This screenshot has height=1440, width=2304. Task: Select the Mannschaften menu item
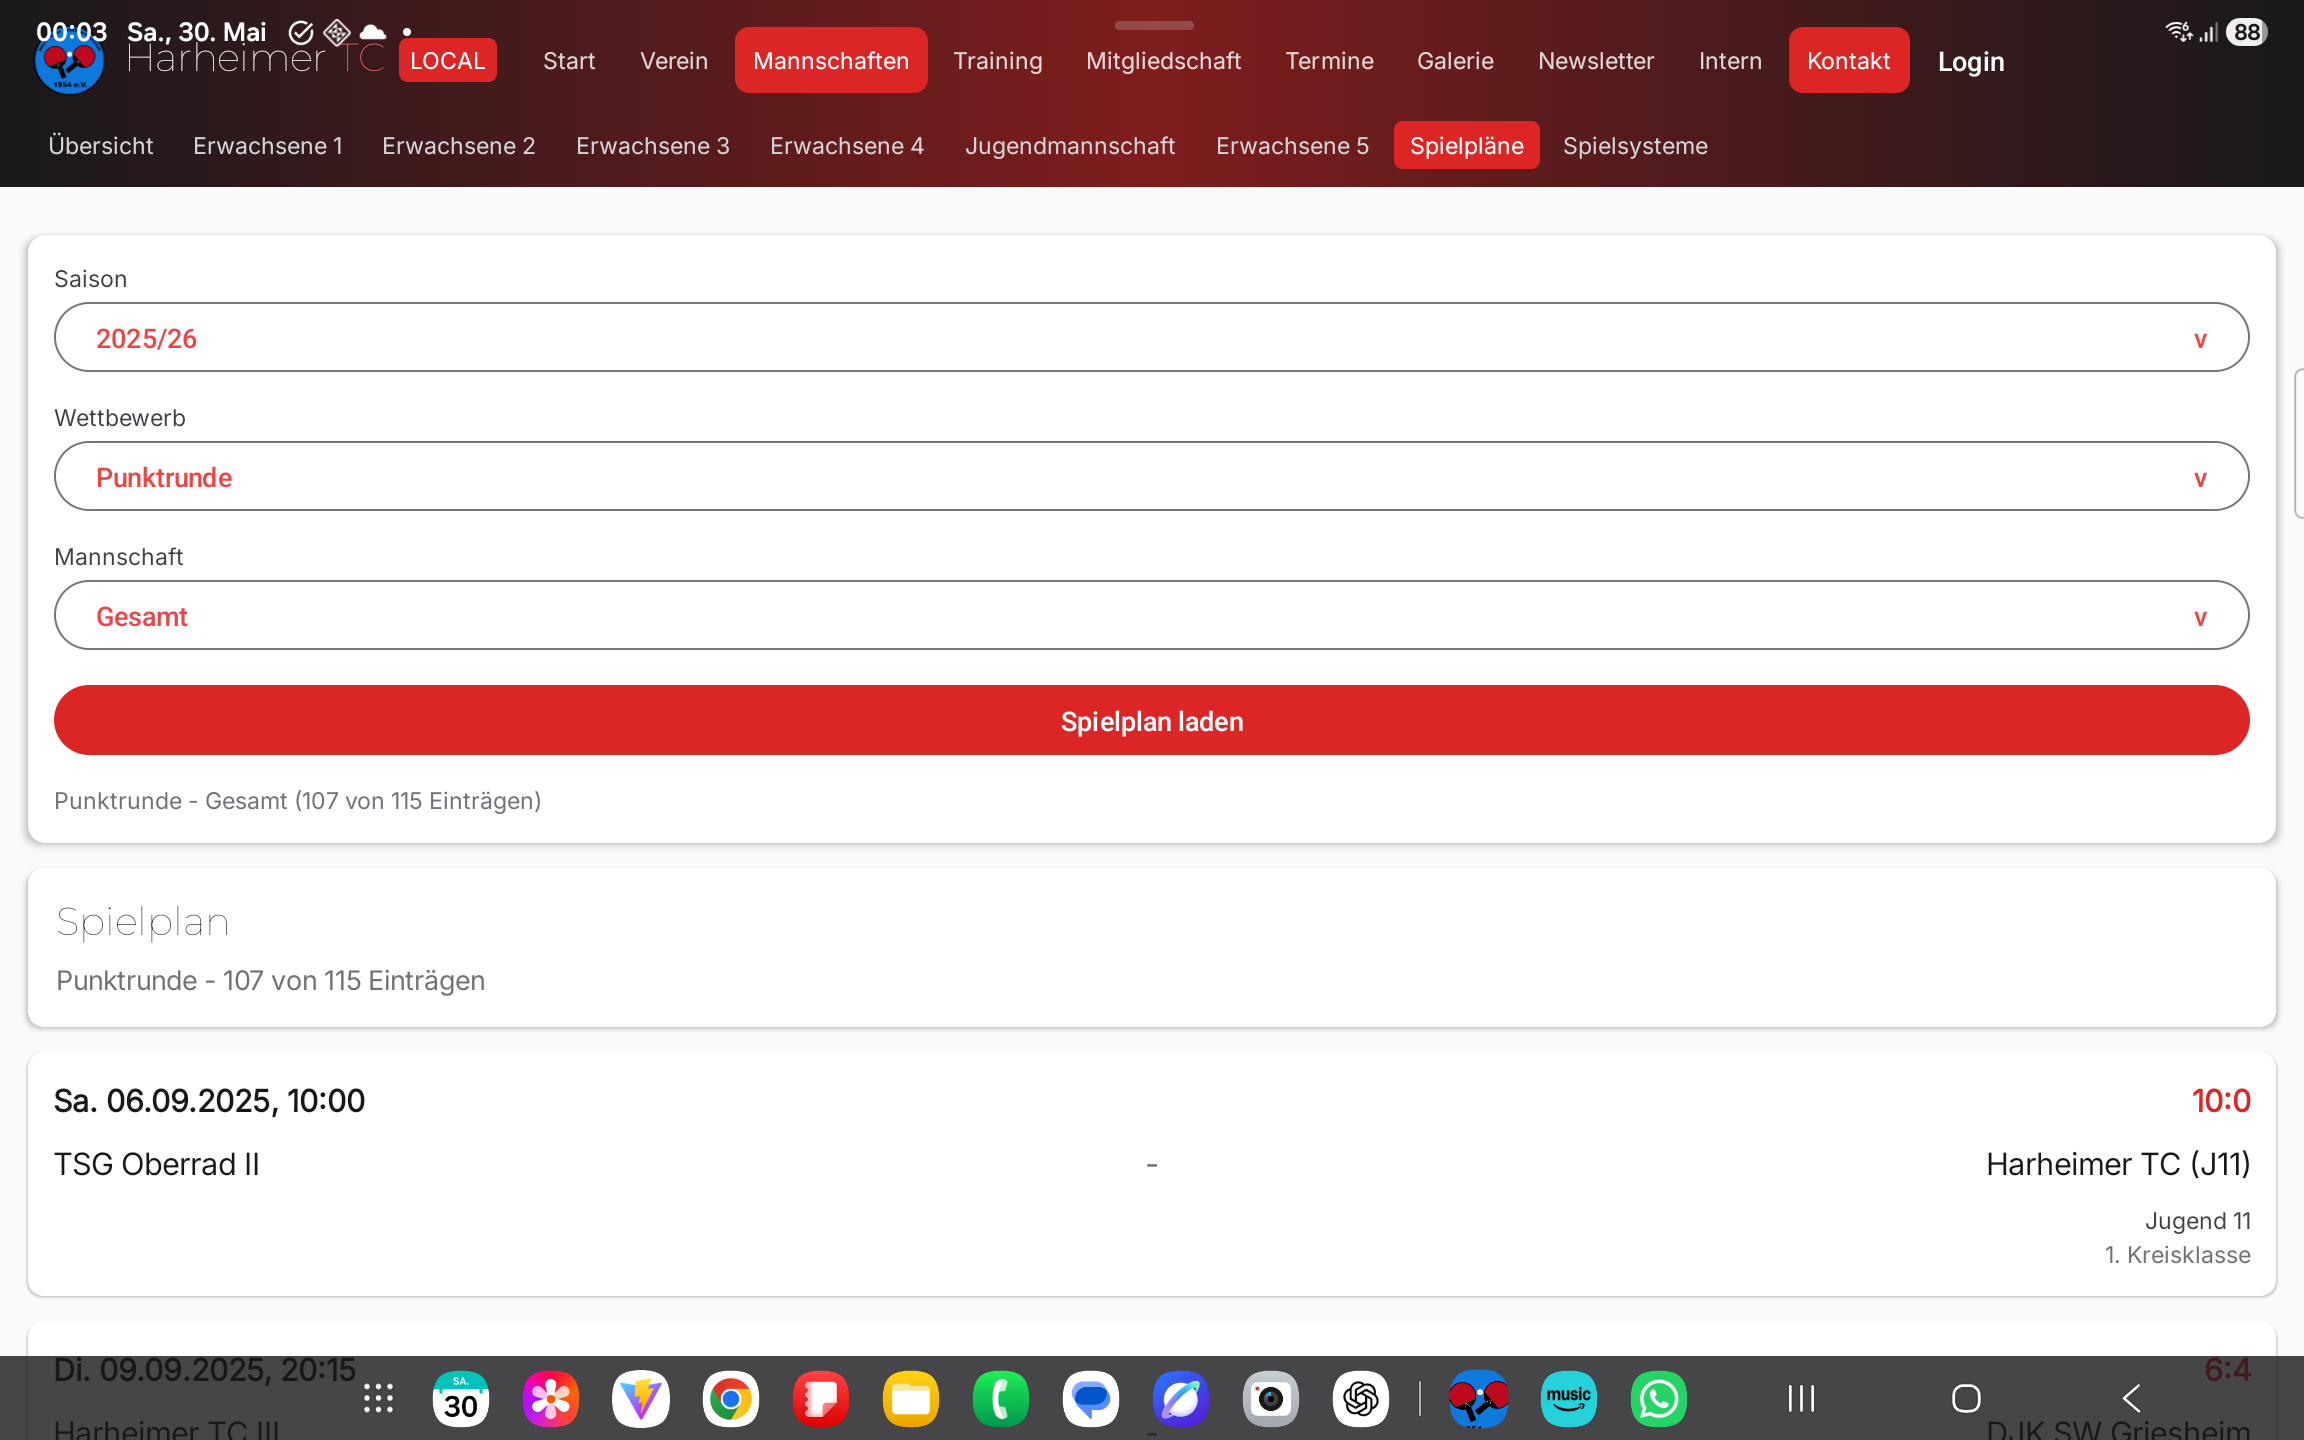tap(831, 60)
